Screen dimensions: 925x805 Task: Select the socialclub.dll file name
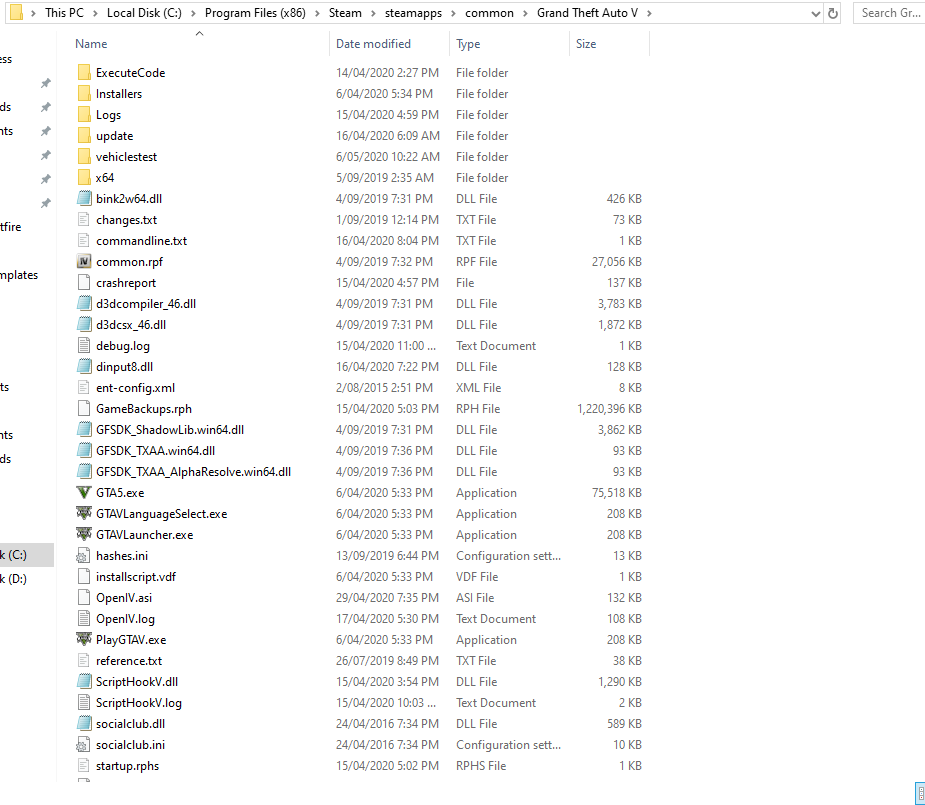click(130, 724)
